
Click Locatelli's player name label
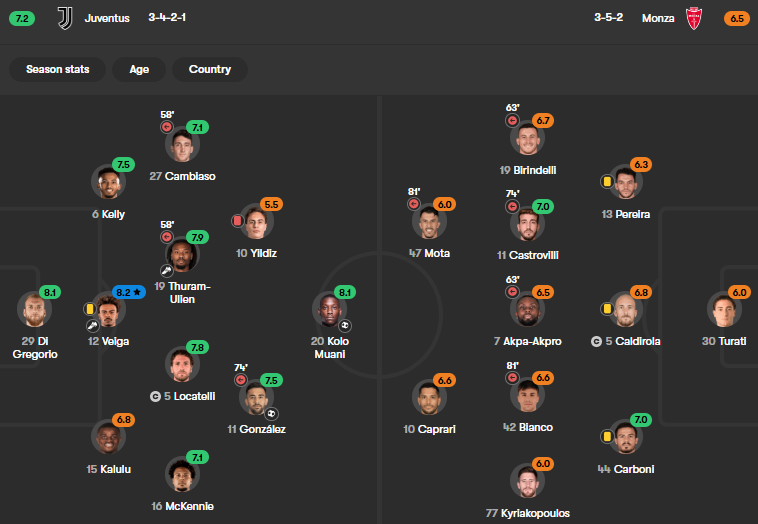(x=189, y=396)
